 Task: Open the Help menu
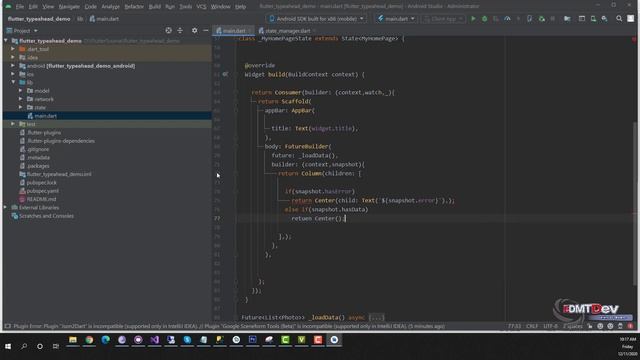pos(240,7)
